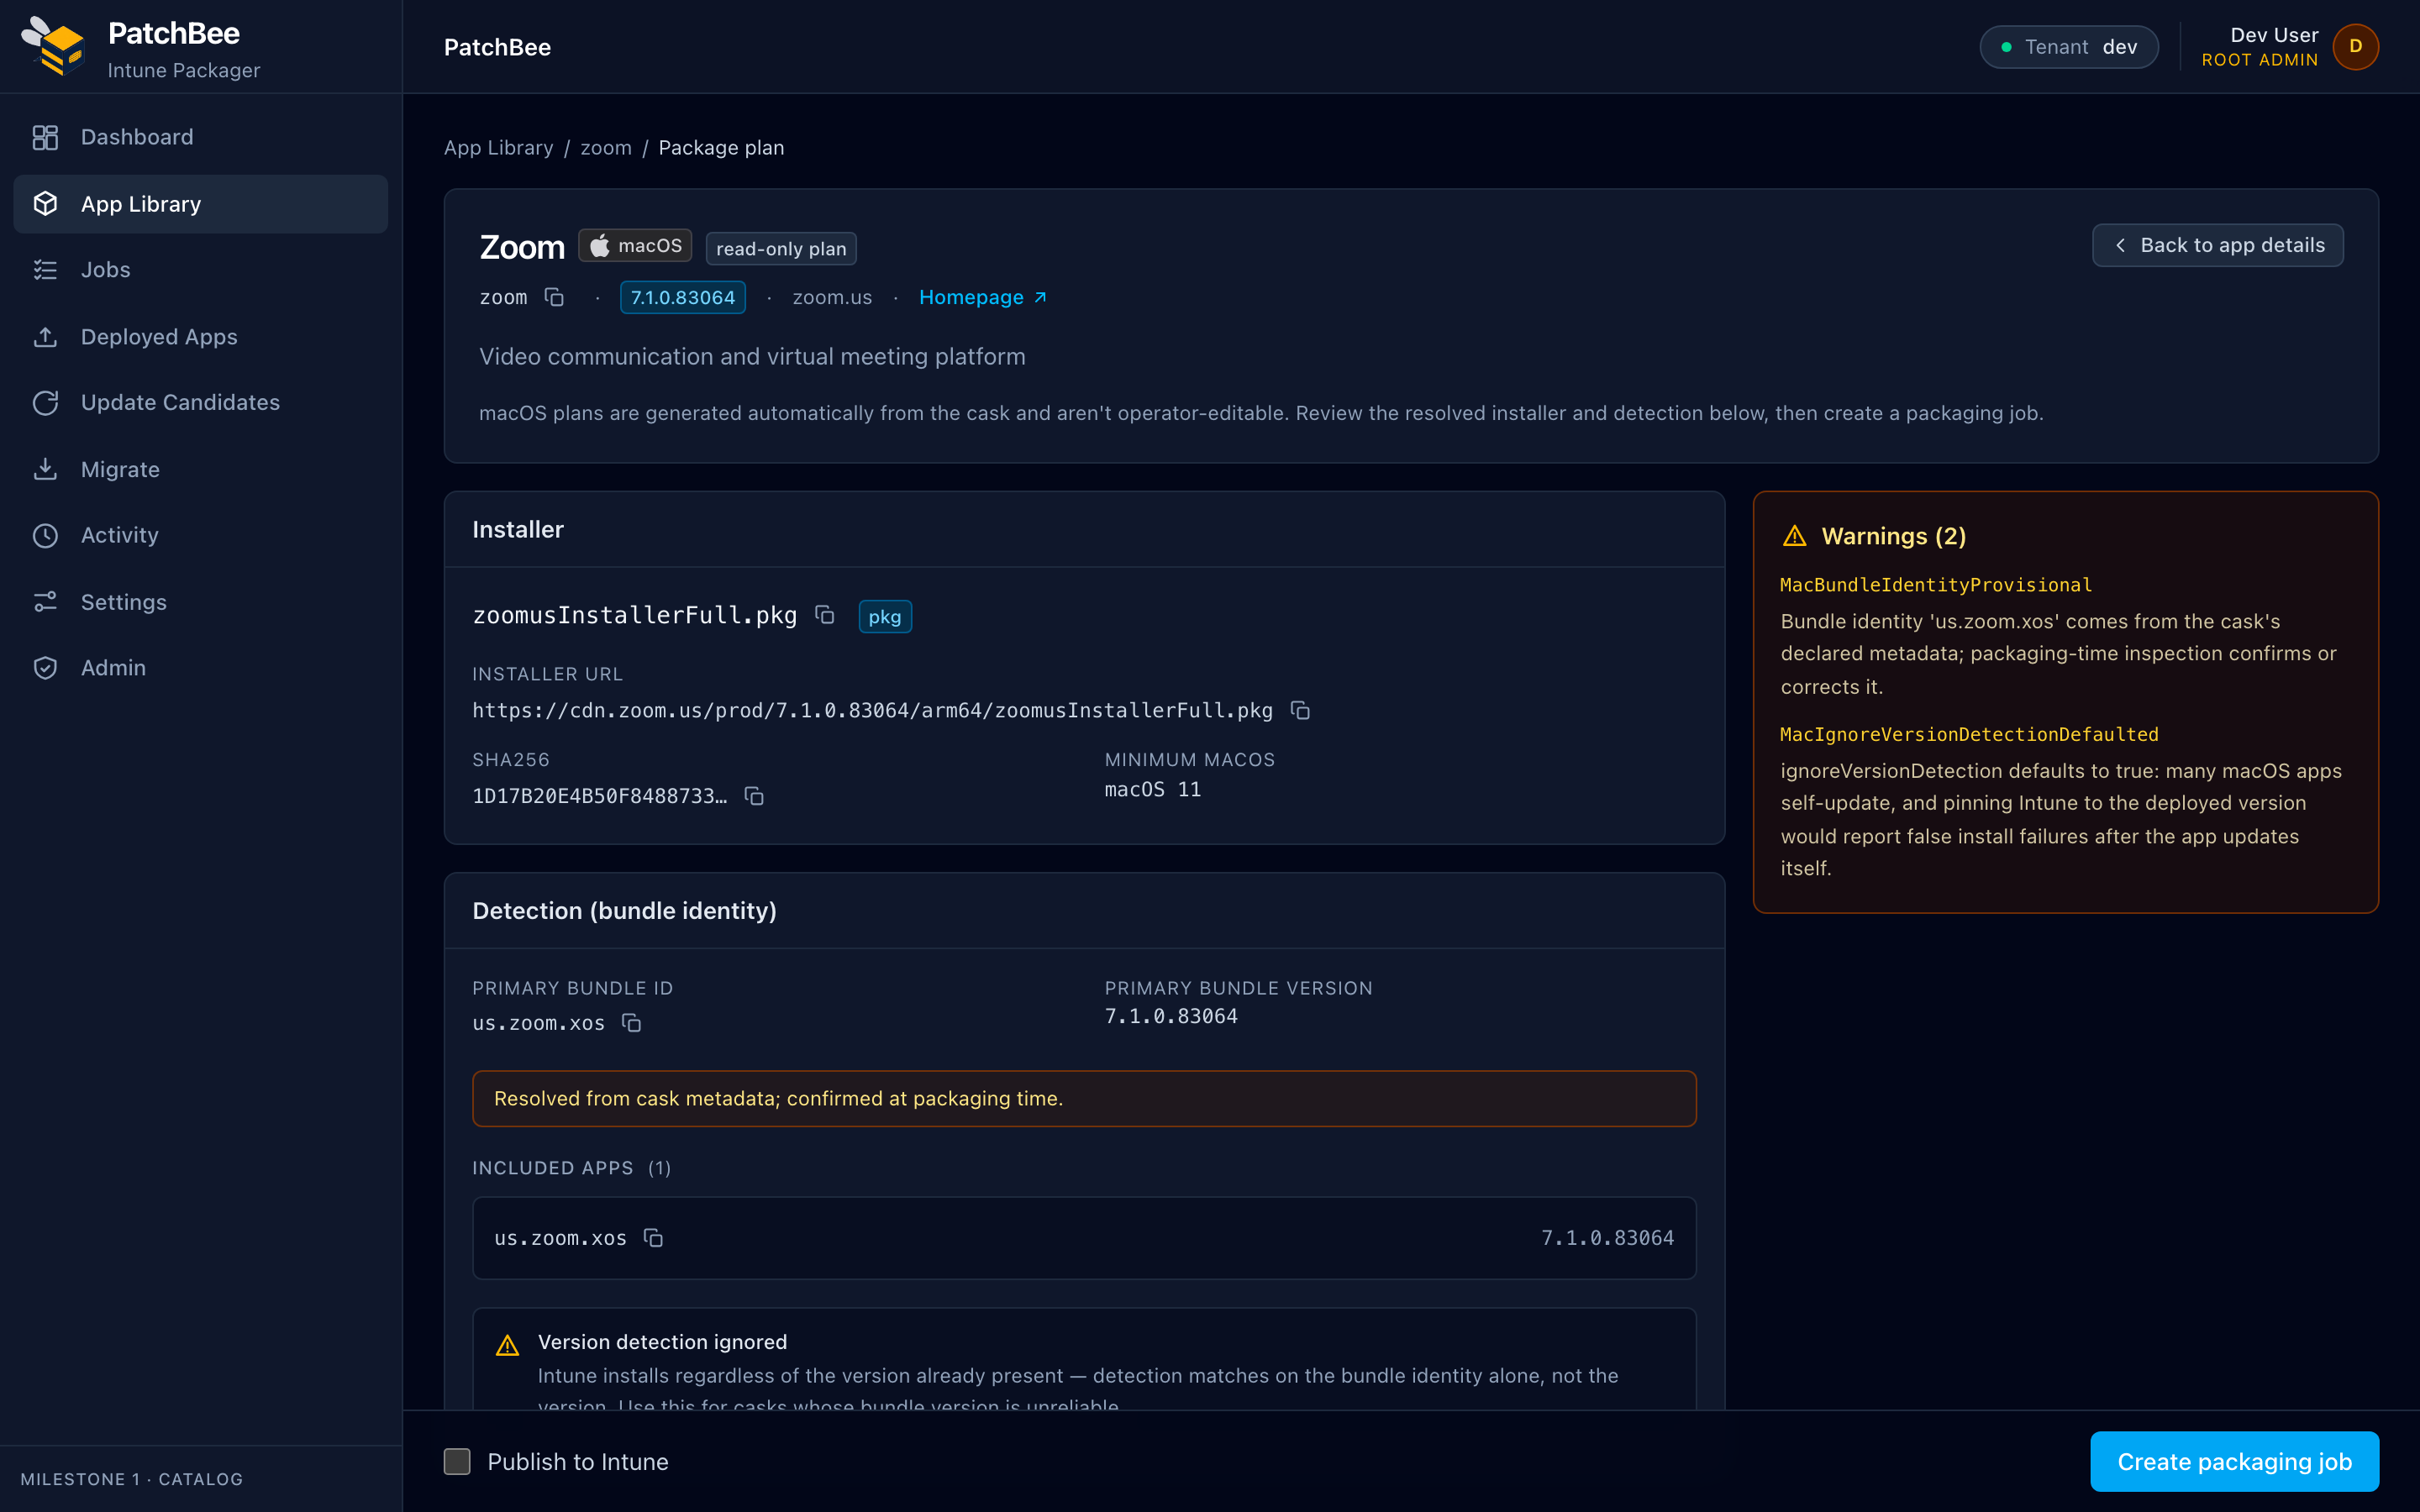2420x1512 pixels.
Task: Click the Milestone 1 · Catalog footer
Action: click(132, 1479)
